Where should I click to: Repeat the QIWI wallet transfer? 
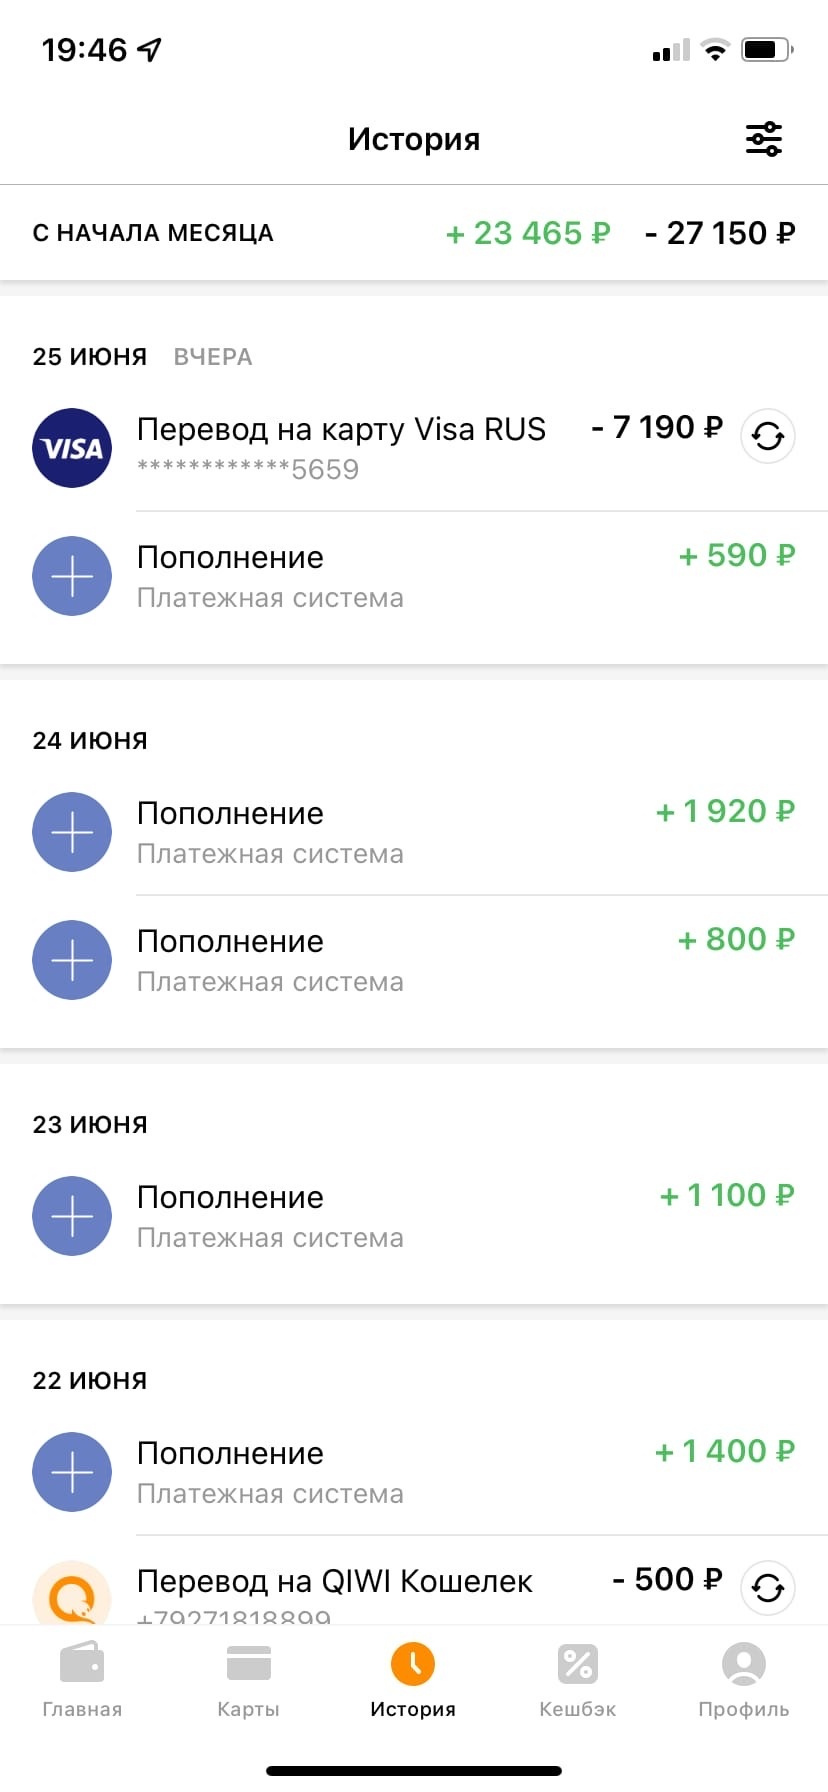coord(767,1587)
